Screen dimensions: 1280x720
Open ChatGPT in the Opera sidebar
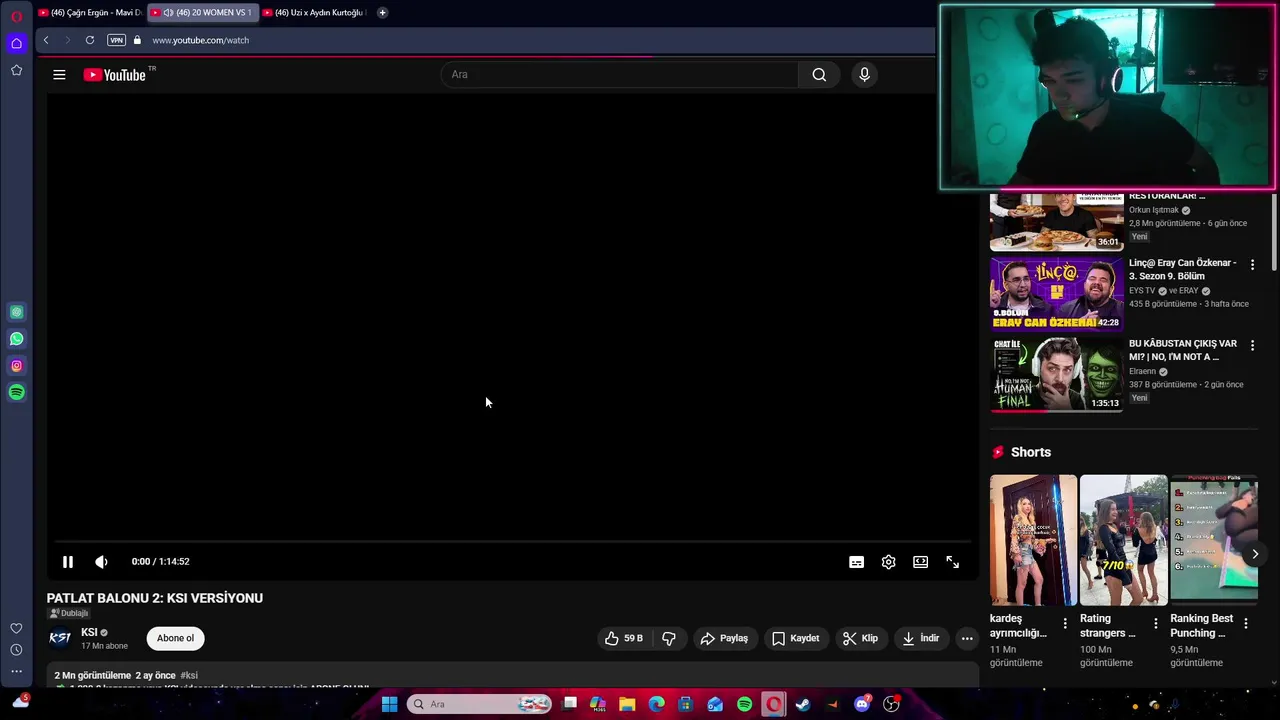point(16,312)
